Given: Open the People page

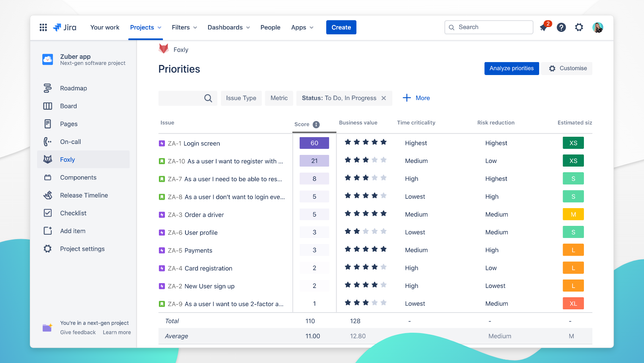Looking at the screenshot, I should [270, 28].
